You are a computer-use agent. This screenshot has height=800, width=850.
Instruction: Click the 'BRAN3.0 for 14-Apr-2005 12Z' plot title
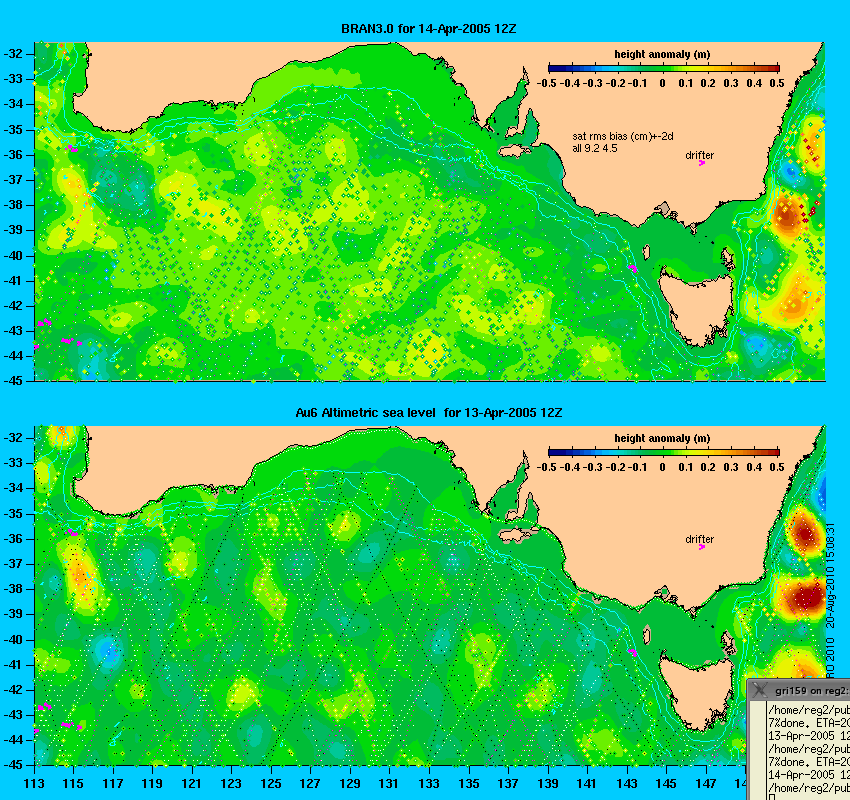pyautogui.click(x=428, y=29)
